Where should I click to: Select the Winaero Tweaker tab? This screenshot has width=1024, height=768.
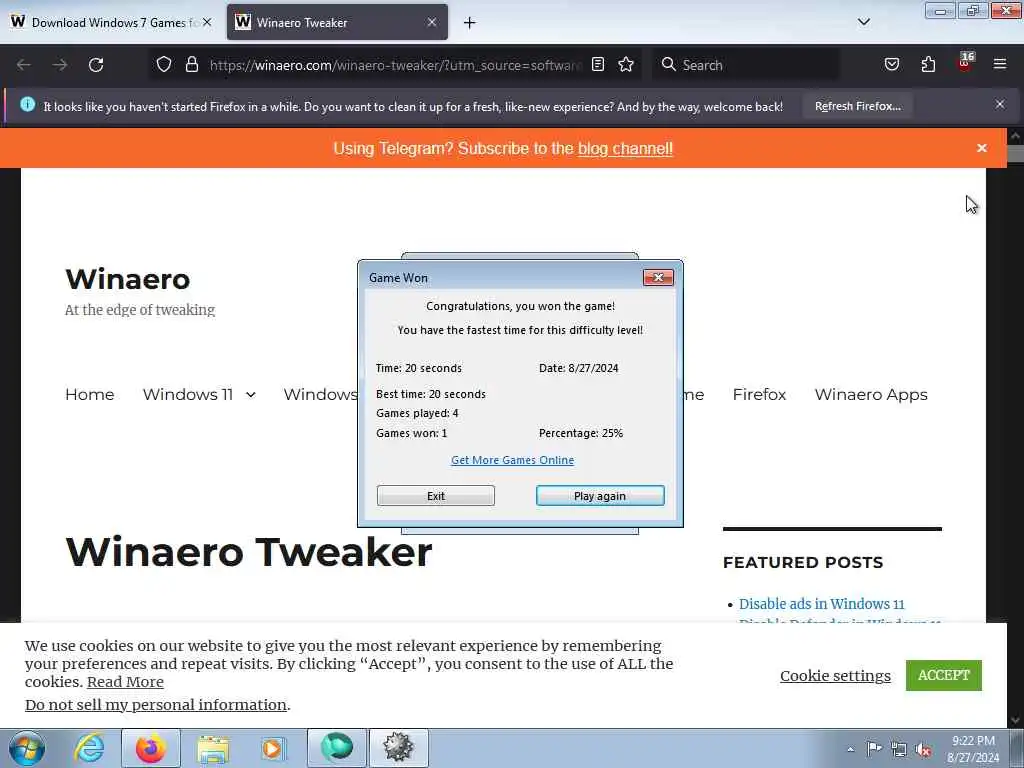pyautogui.click(x=337, y=22)
